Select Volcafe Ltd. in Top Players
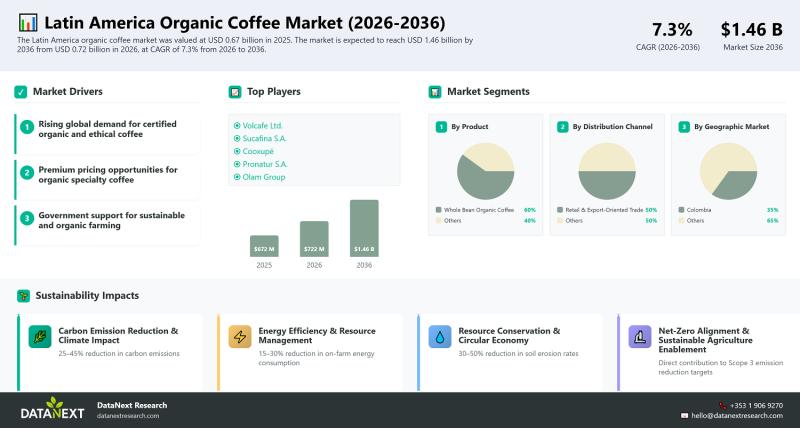Image resolution: width=800 pixels, height=428 pixels. point(261,125)
